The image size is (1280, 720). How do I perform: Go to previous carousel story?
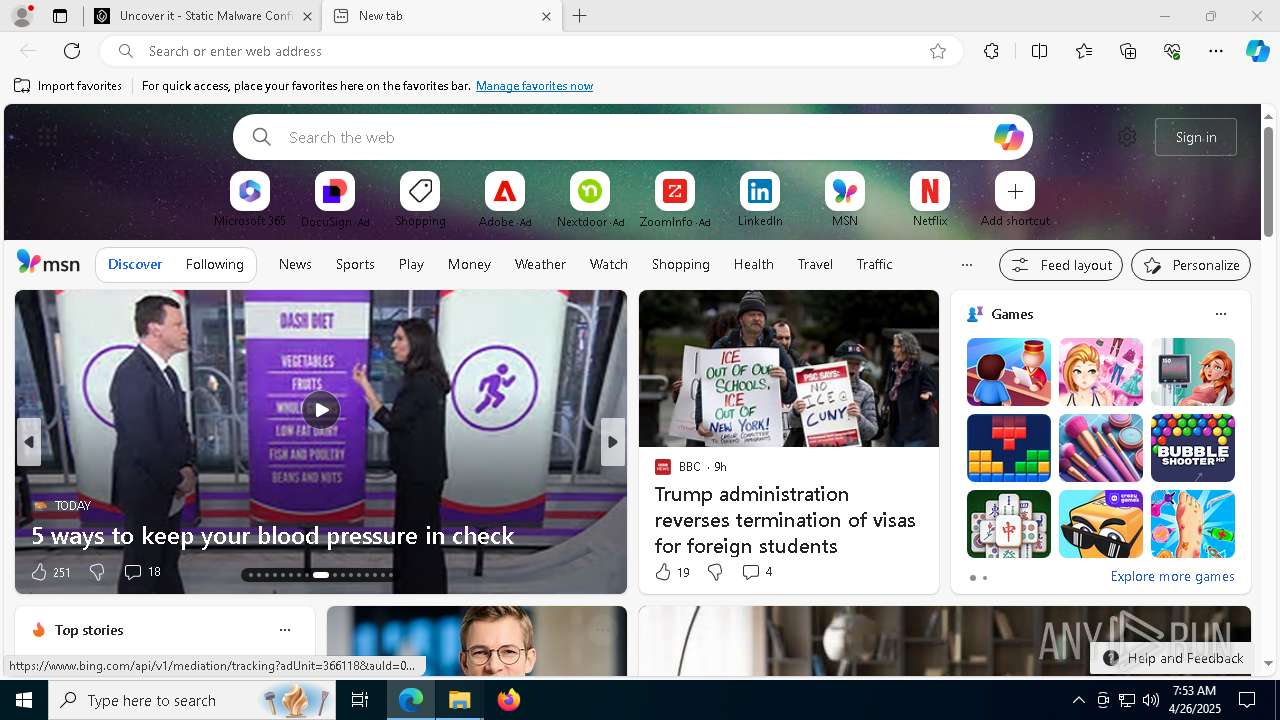point(28,442)
